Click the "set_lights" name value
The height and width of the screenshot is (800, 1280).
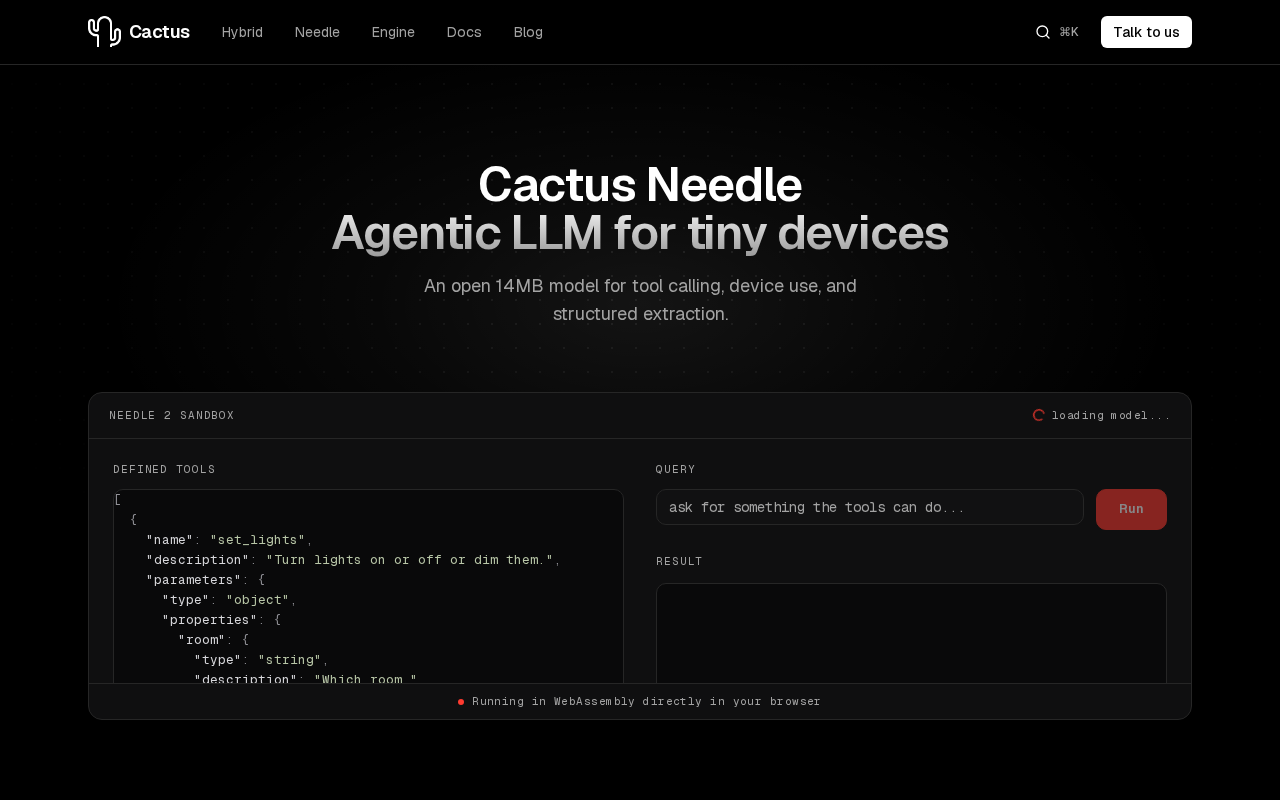pyautogui.click(x=257, y=540)
